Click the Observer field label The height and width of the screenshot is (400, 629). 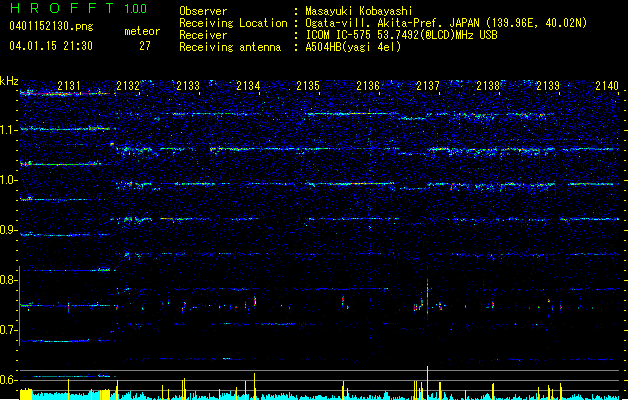pyautogui.click(x=203, y=11)
